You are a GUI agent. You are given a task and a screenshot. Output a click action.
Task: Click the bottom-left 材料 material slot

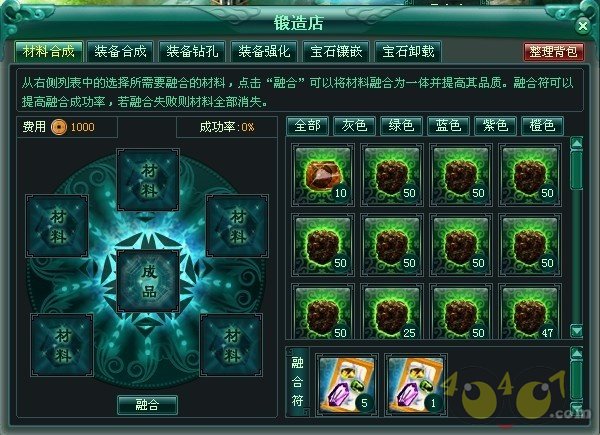tap(62, 345)
